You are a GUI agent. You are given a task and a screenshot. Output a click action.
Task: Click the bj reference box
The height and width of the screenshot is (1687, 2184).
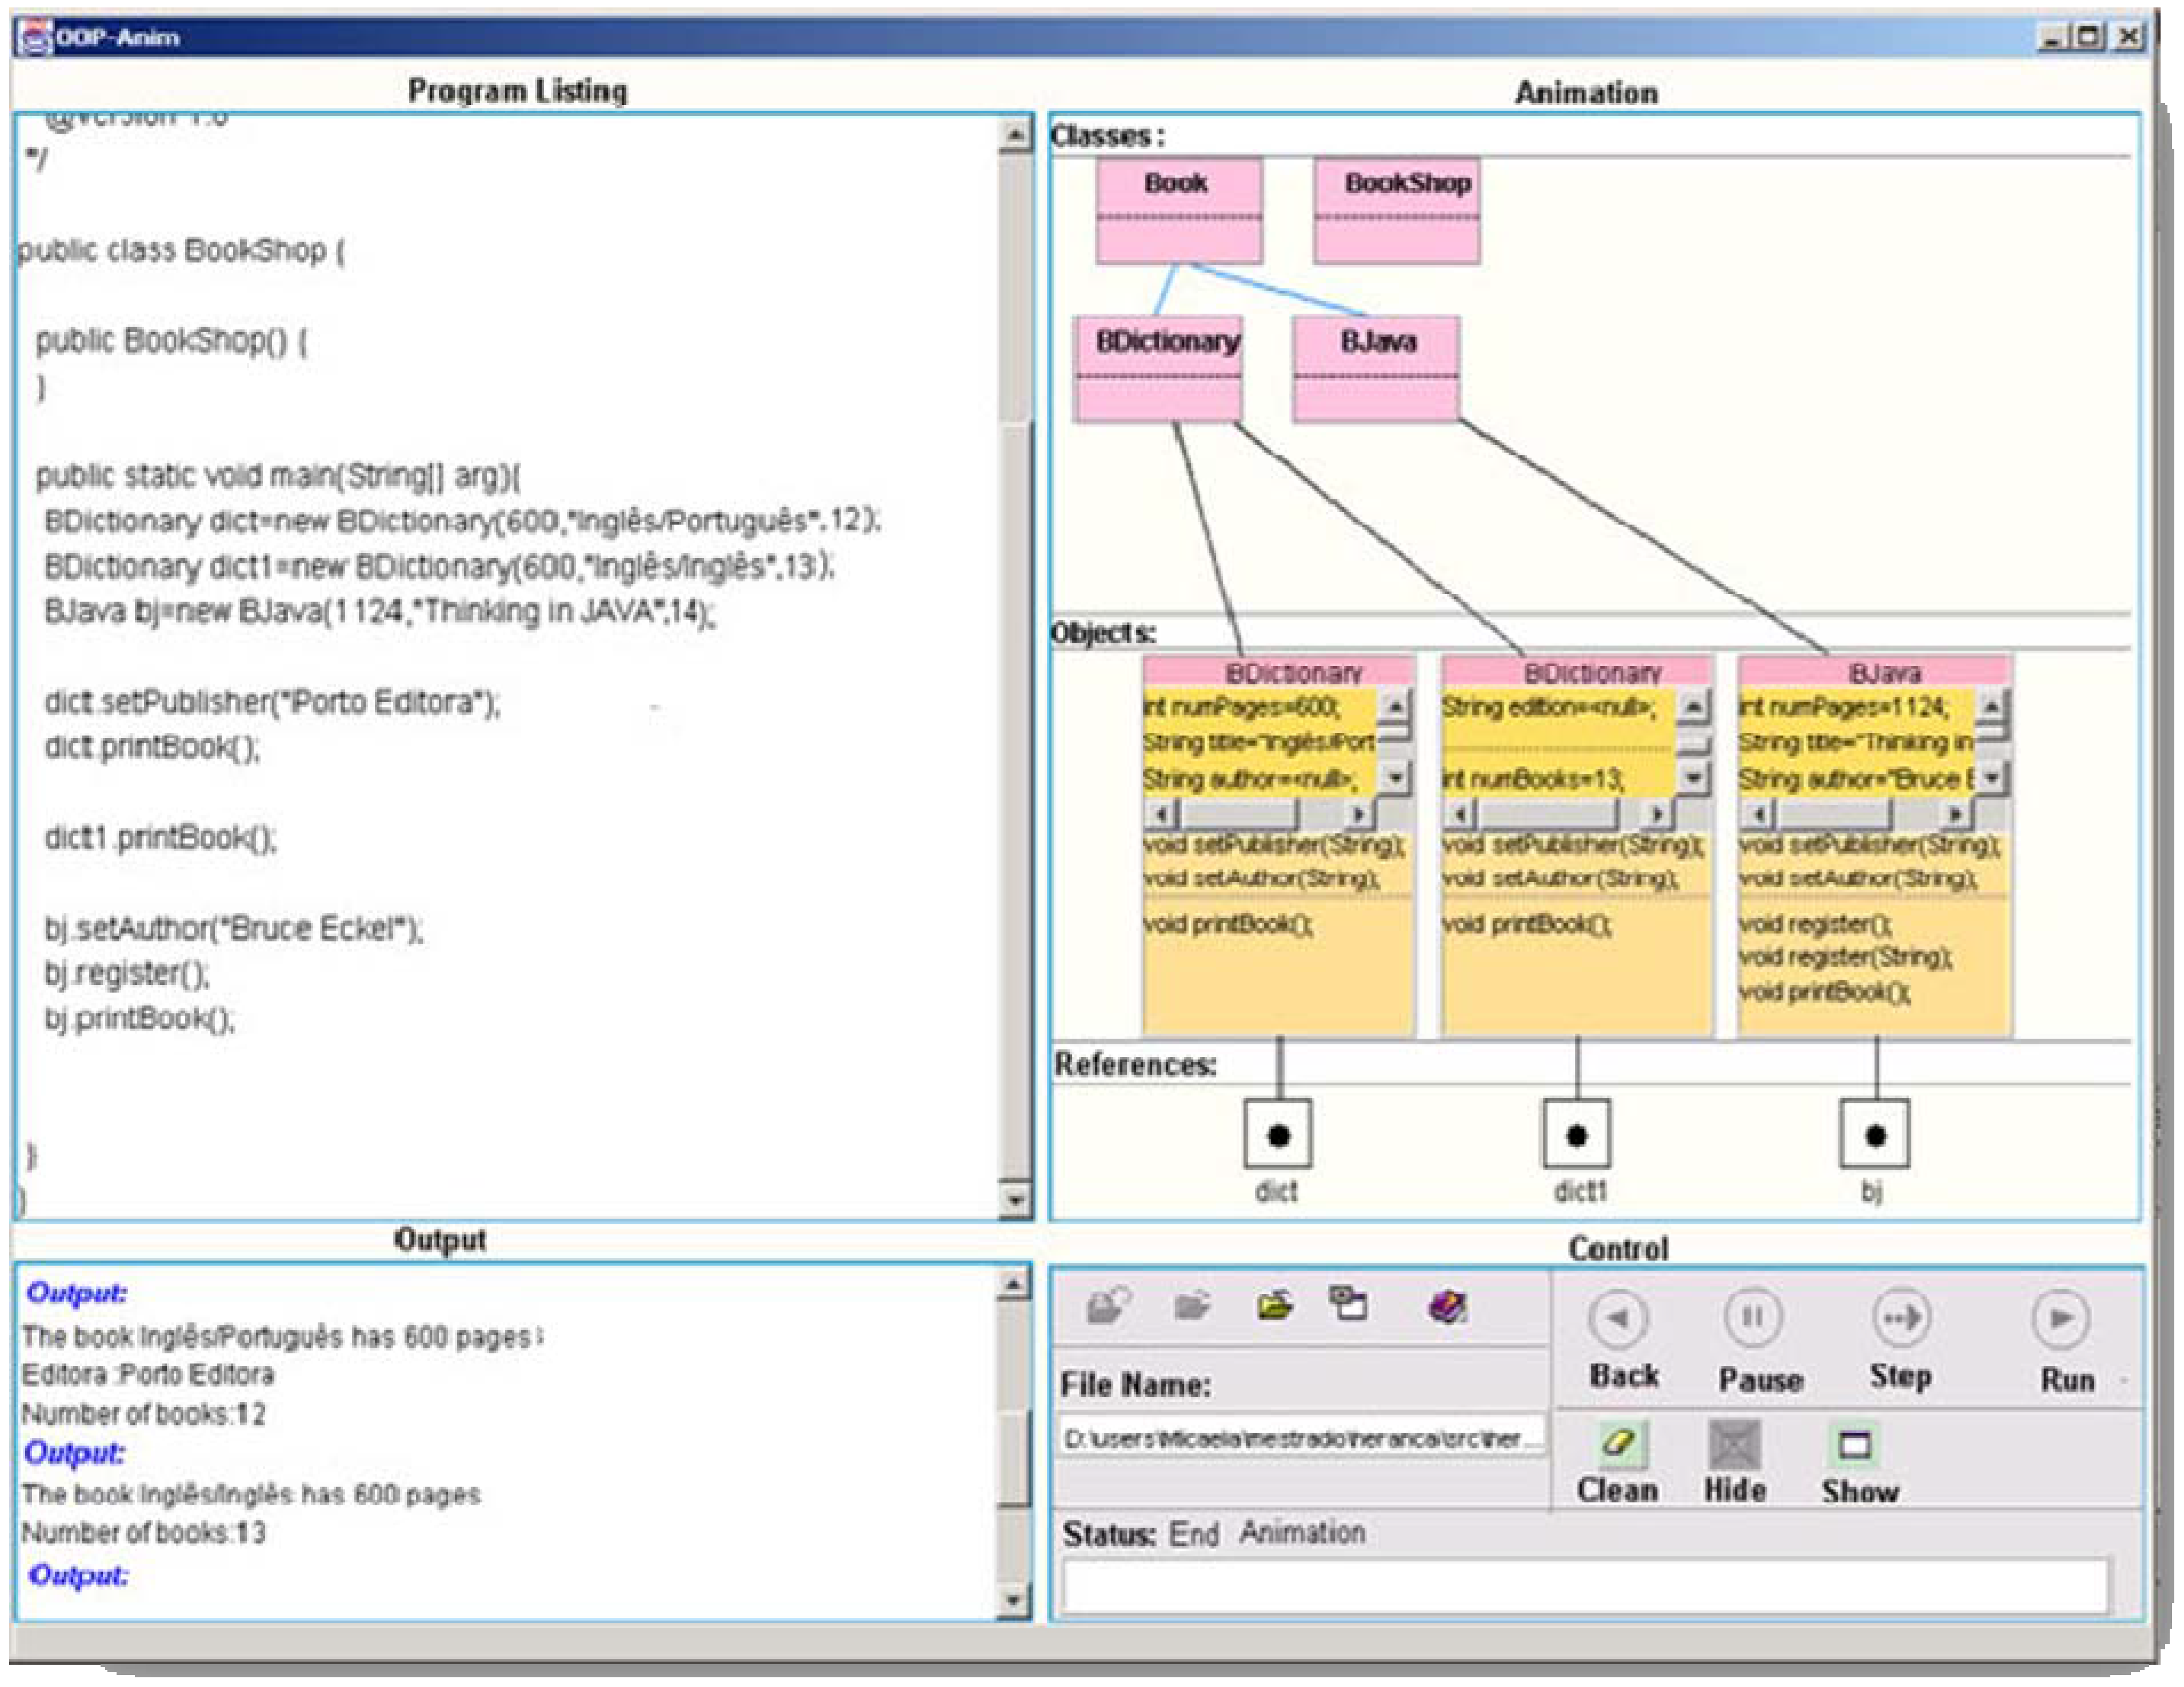pyautogui.click(x=1874, y=1135)
